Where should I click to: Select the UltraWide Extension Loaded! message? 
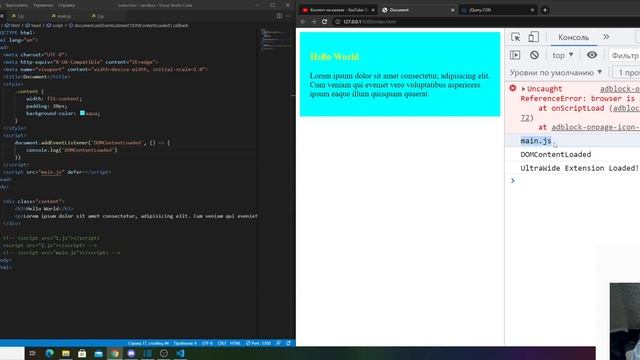pos(579,168)
